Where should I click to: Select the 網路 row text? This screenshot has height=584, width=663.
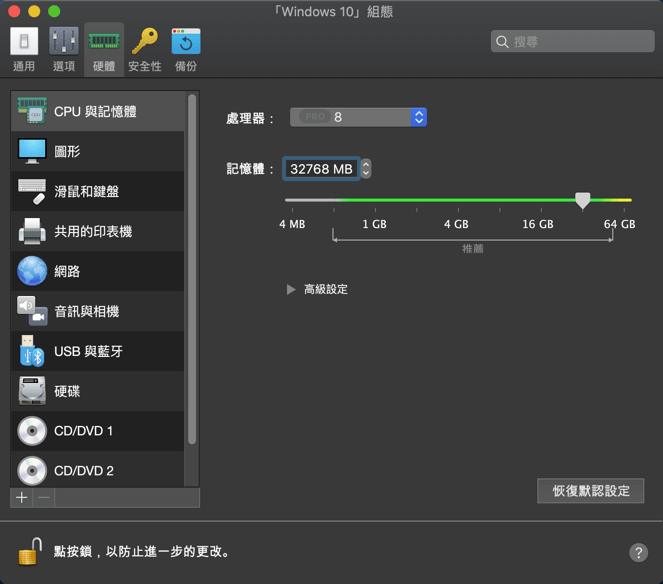(67, 271)
